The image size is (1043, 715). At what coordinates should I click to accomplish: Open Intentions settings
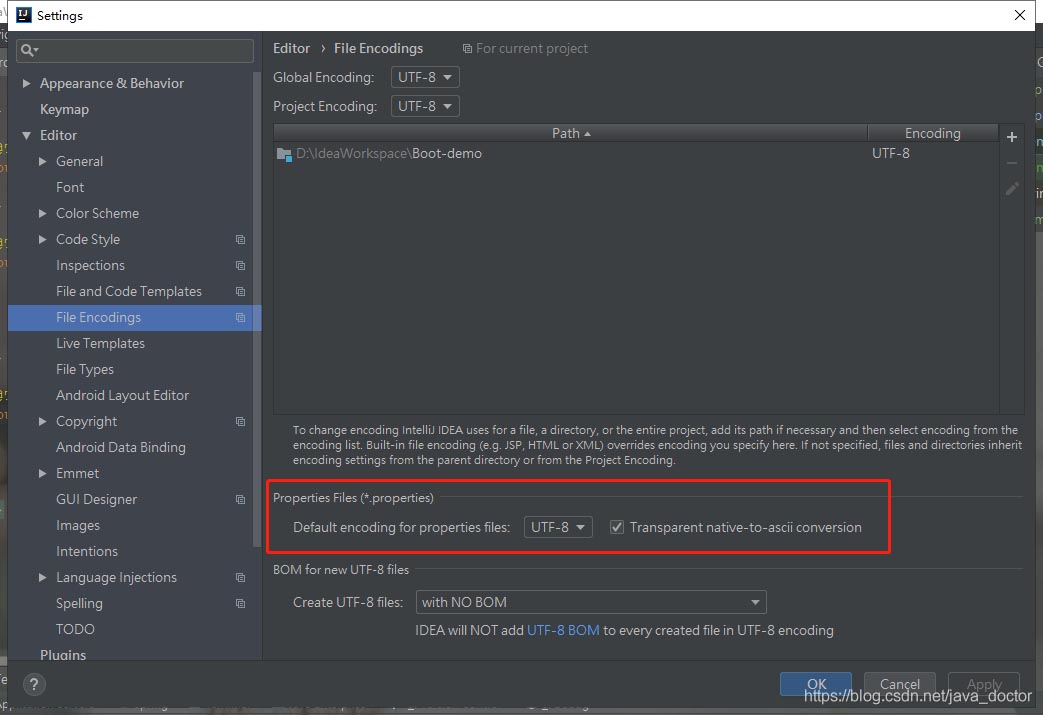click(86, 551)
